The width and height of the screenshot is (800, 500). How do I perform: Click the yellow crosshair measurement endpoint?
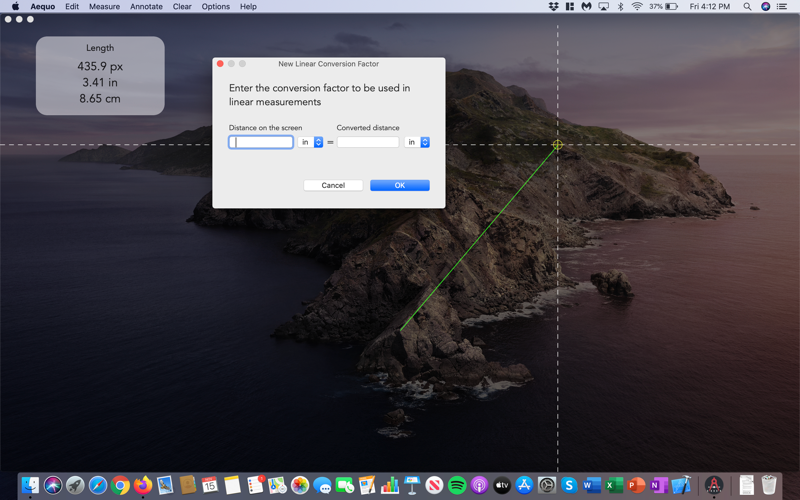coord(558,145)
